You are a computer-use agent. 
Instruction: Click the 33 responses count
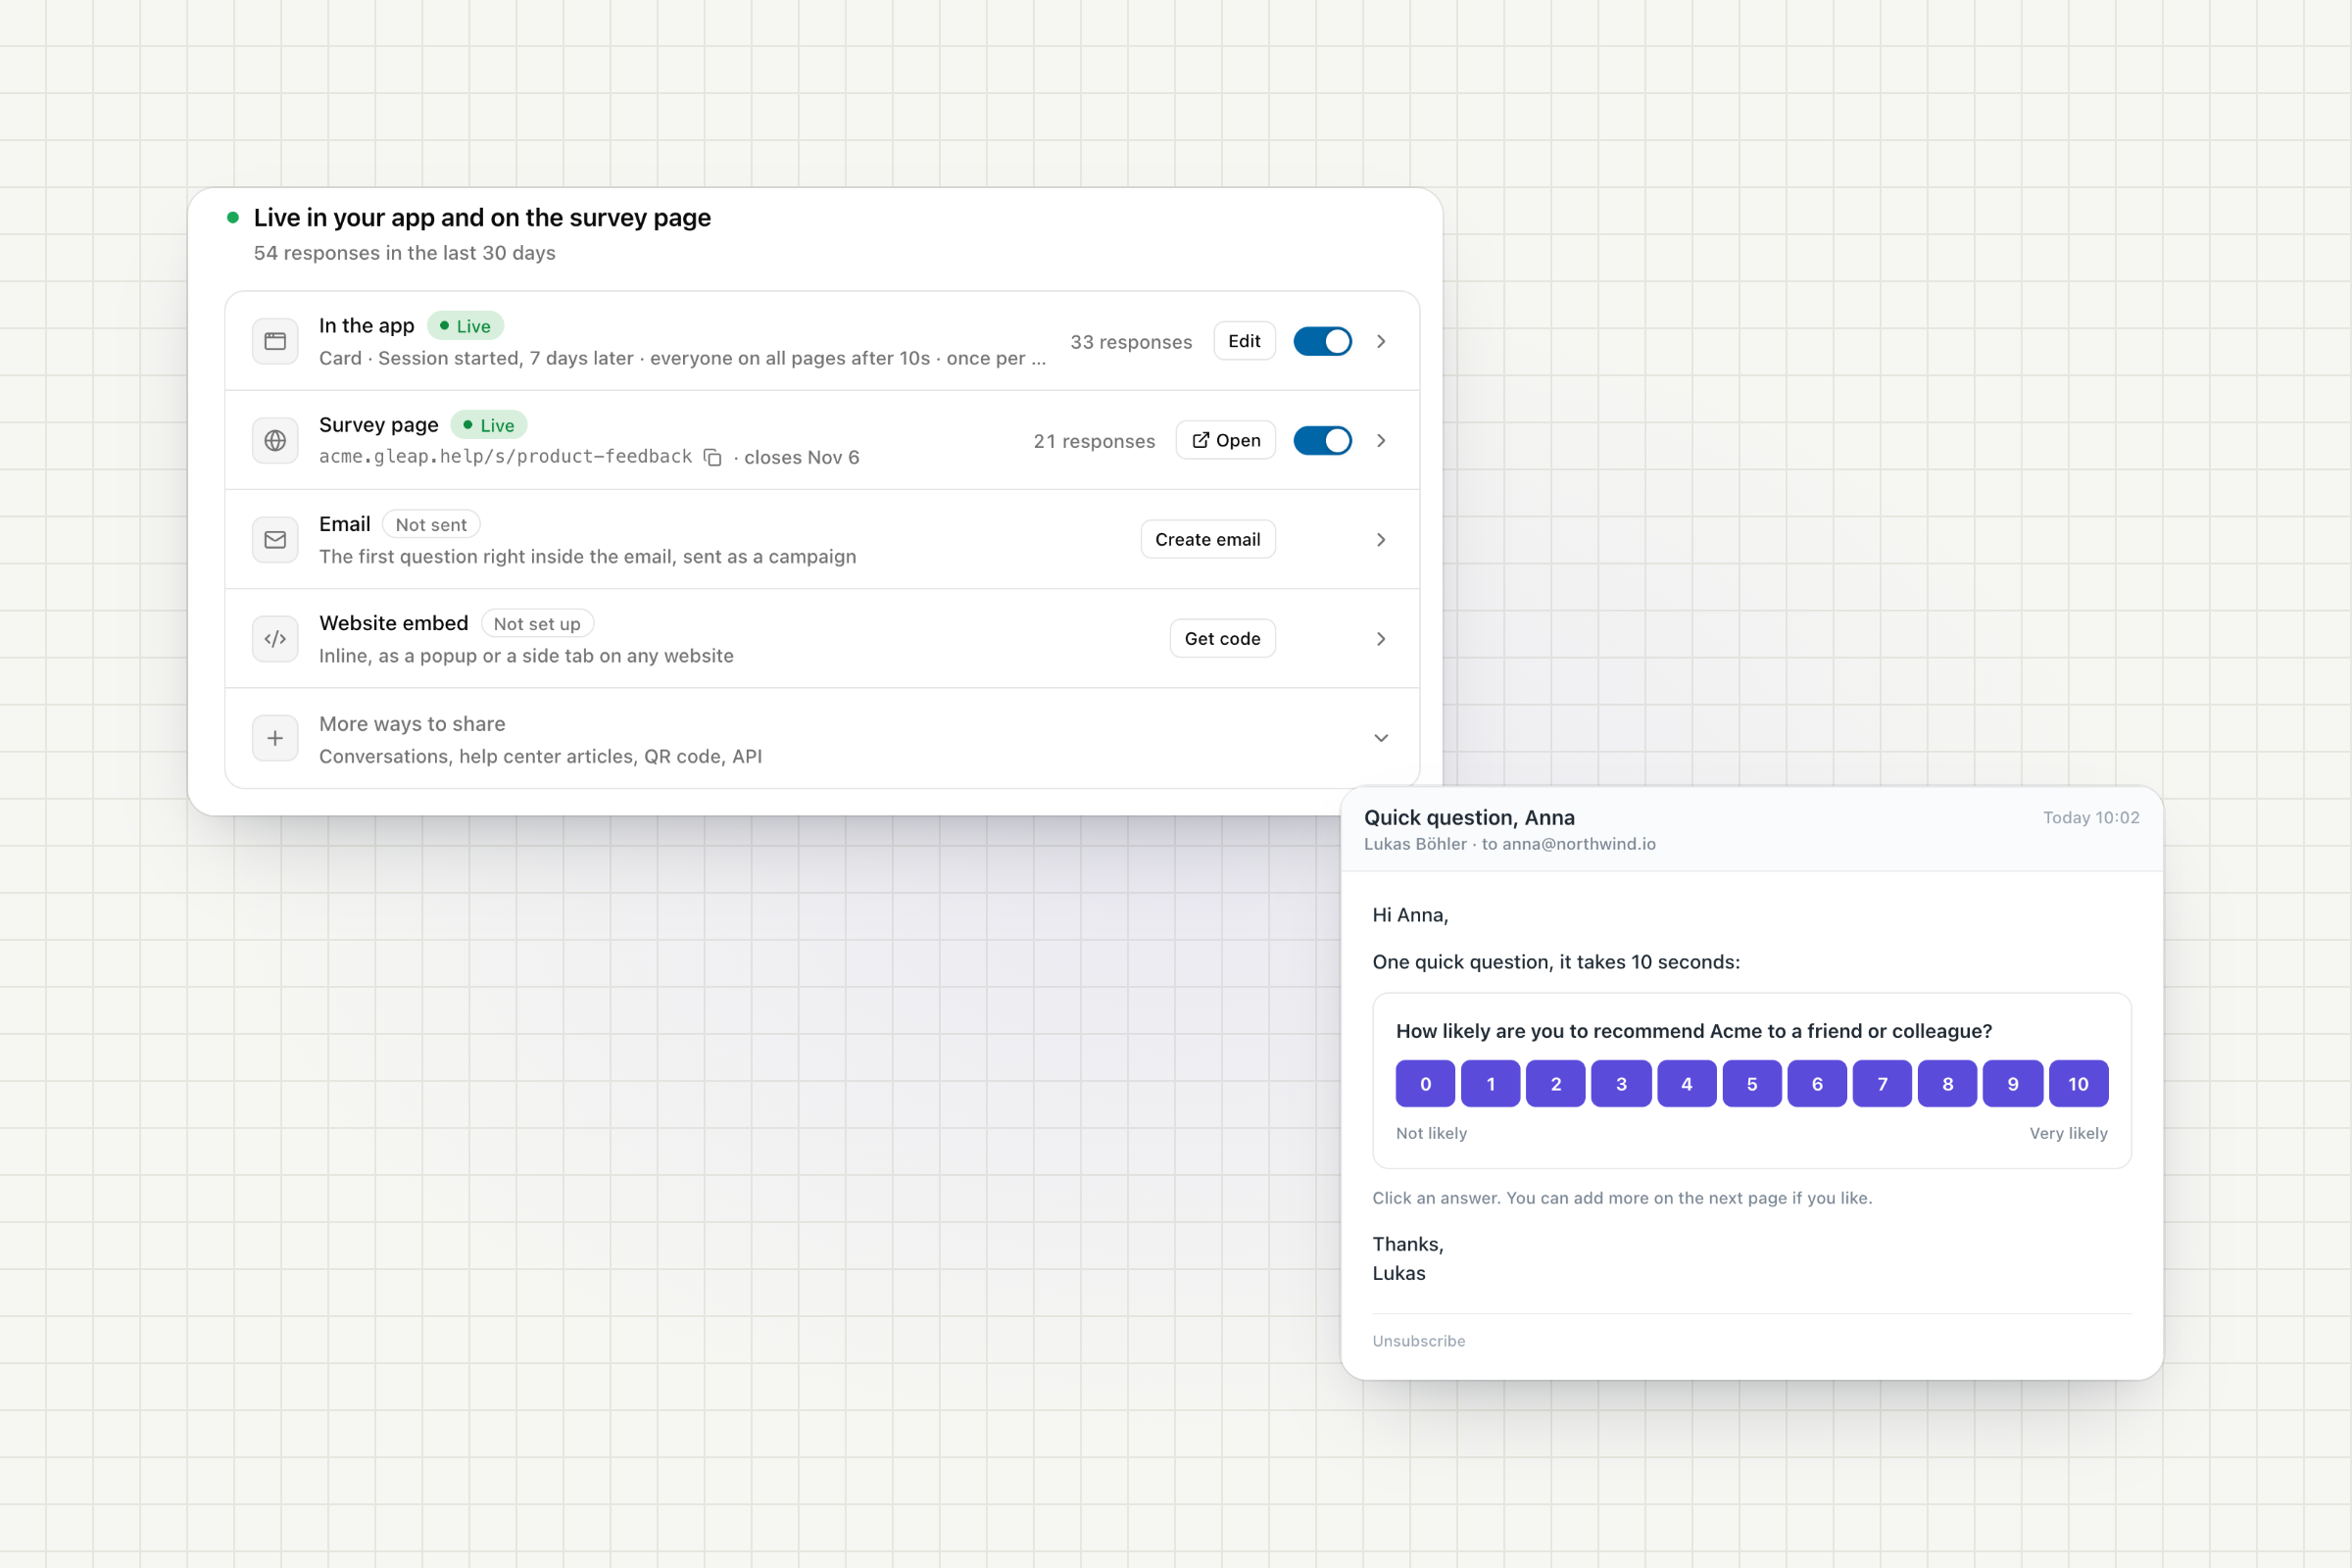[1131, 342]
